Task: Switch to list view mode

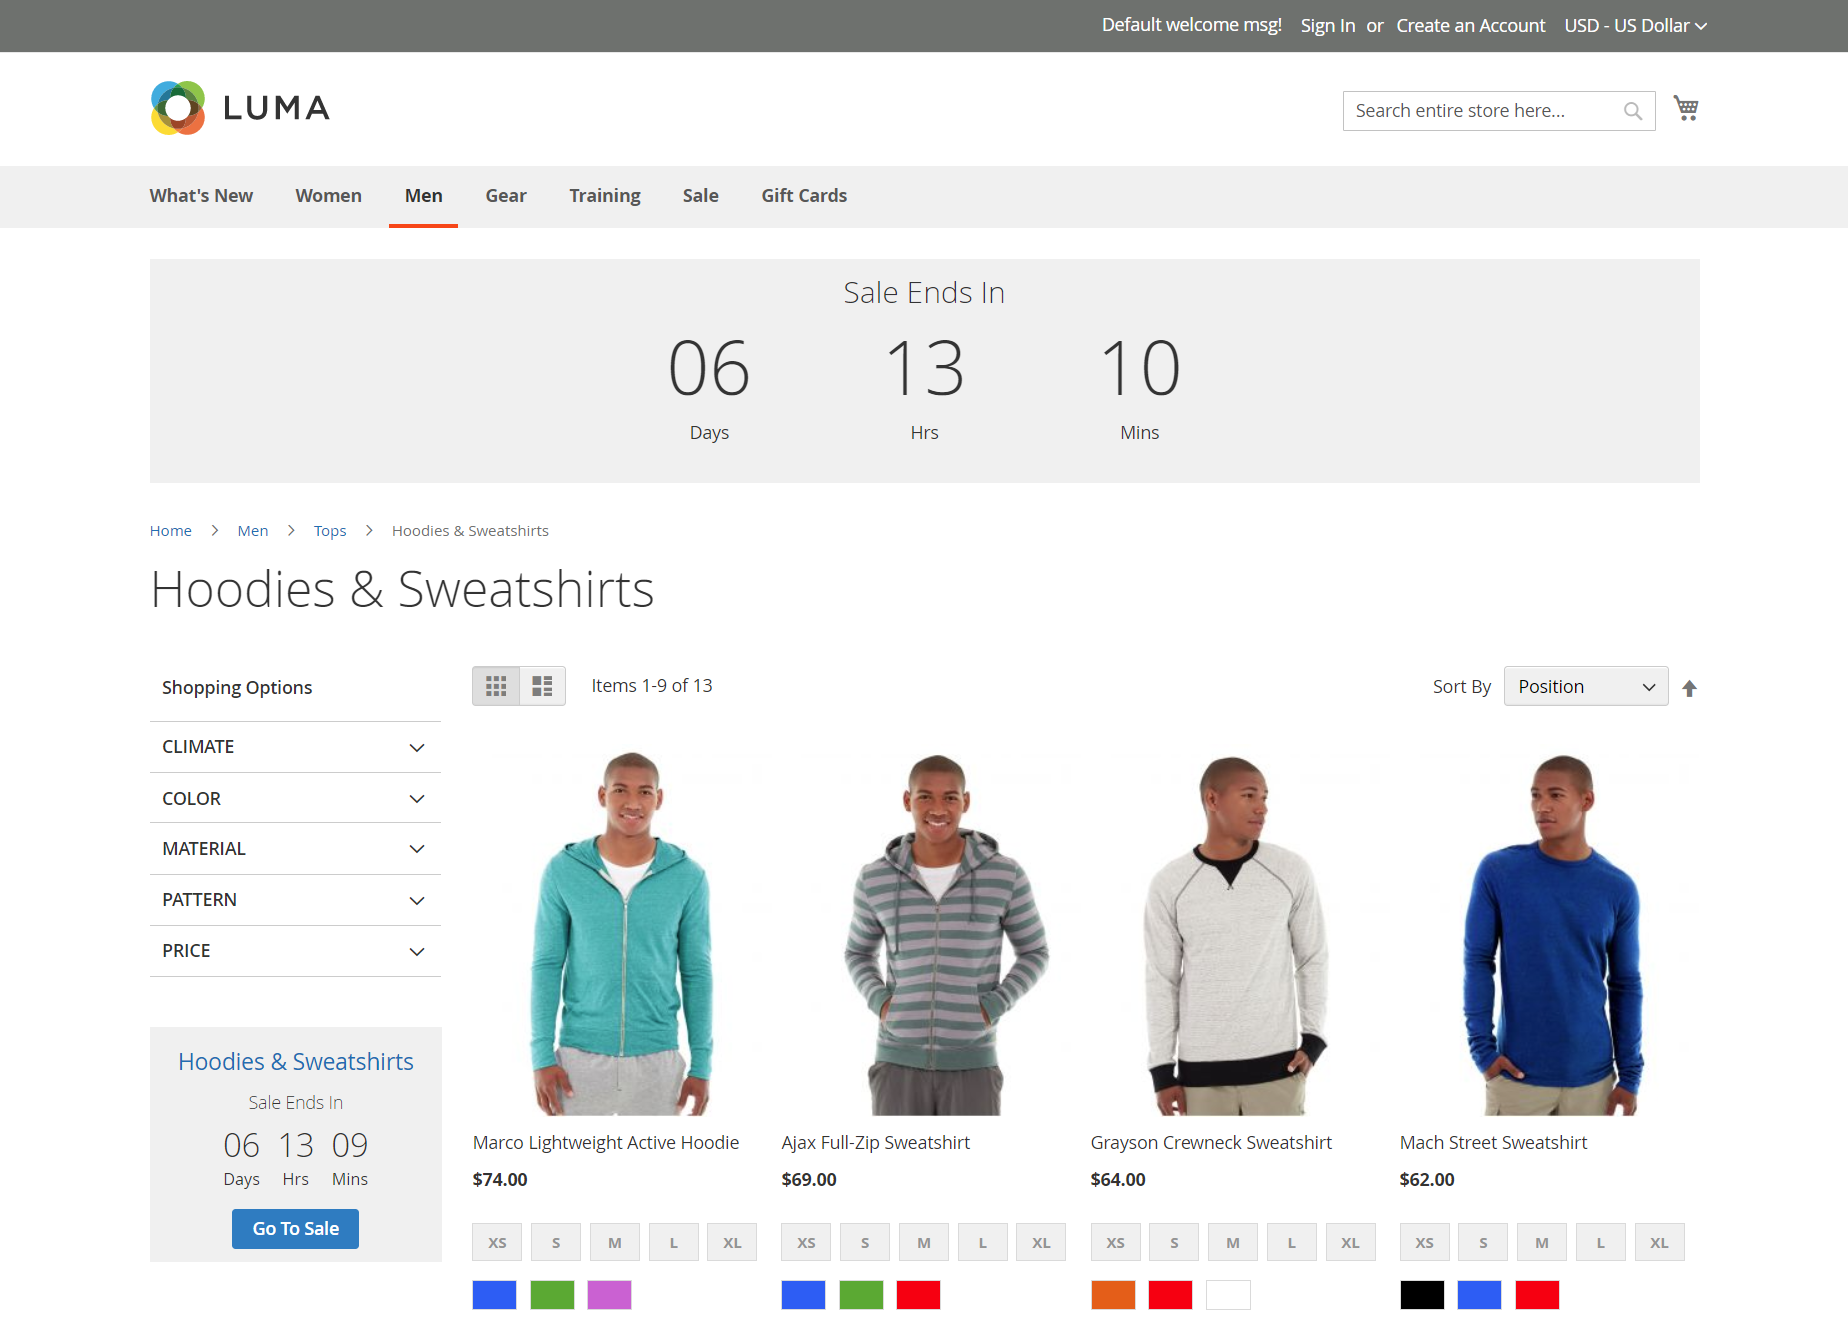Action: 542,686
